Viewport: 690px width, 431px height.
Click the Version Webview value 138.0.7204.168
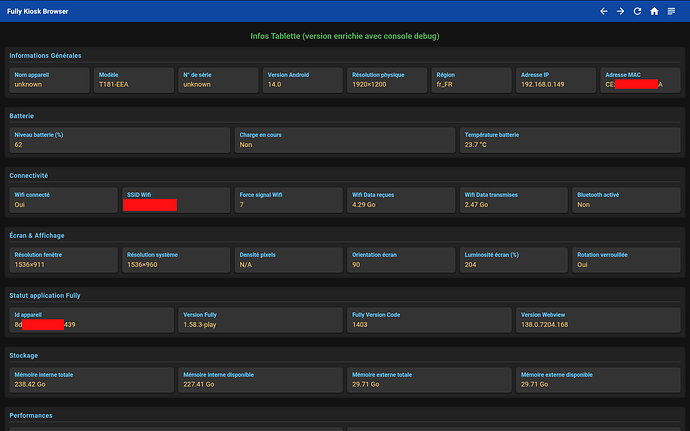pyautogui.click(x=545, y=324)
